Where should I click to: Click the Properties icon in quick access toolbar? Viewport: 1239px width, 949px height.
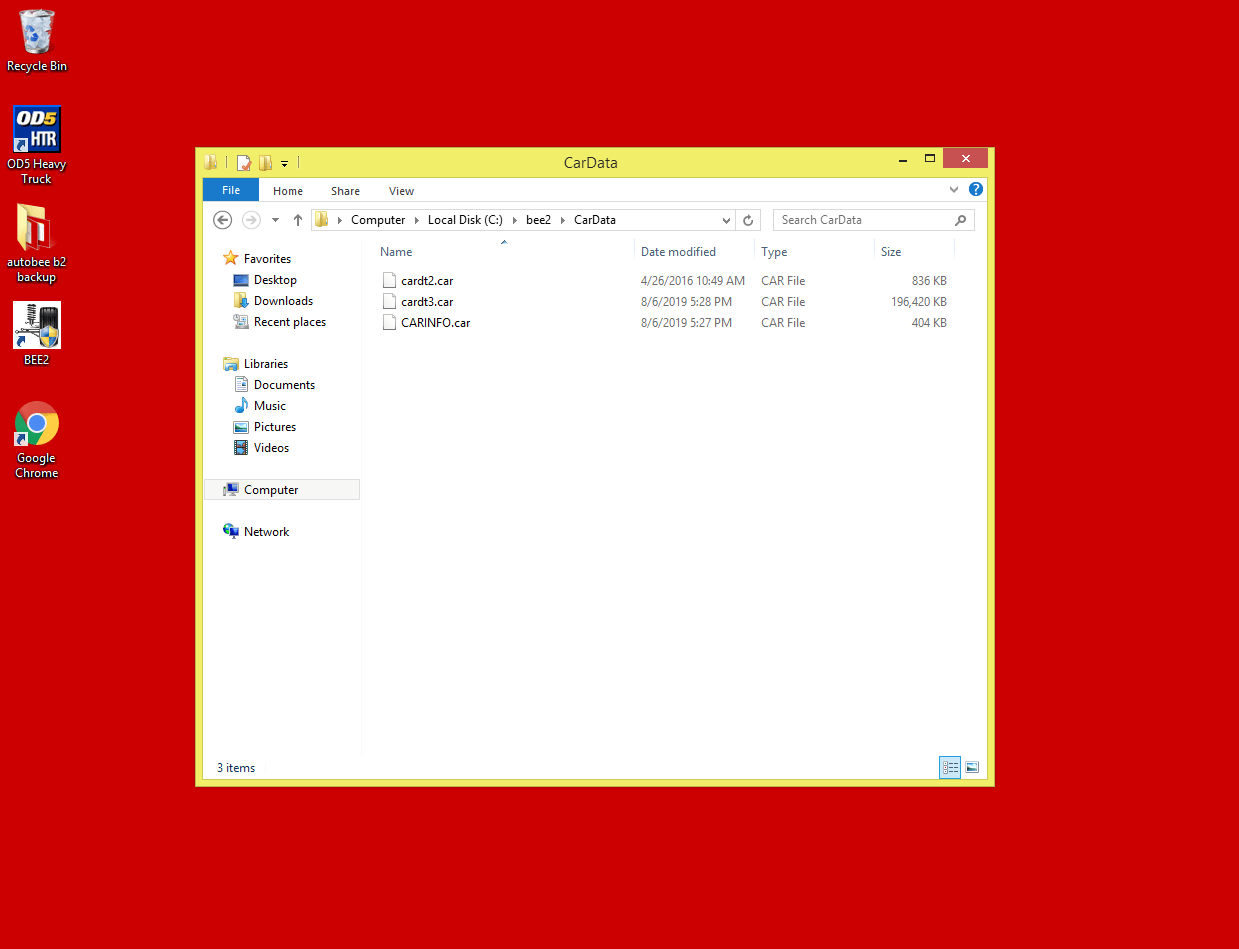tap(243, 162)
